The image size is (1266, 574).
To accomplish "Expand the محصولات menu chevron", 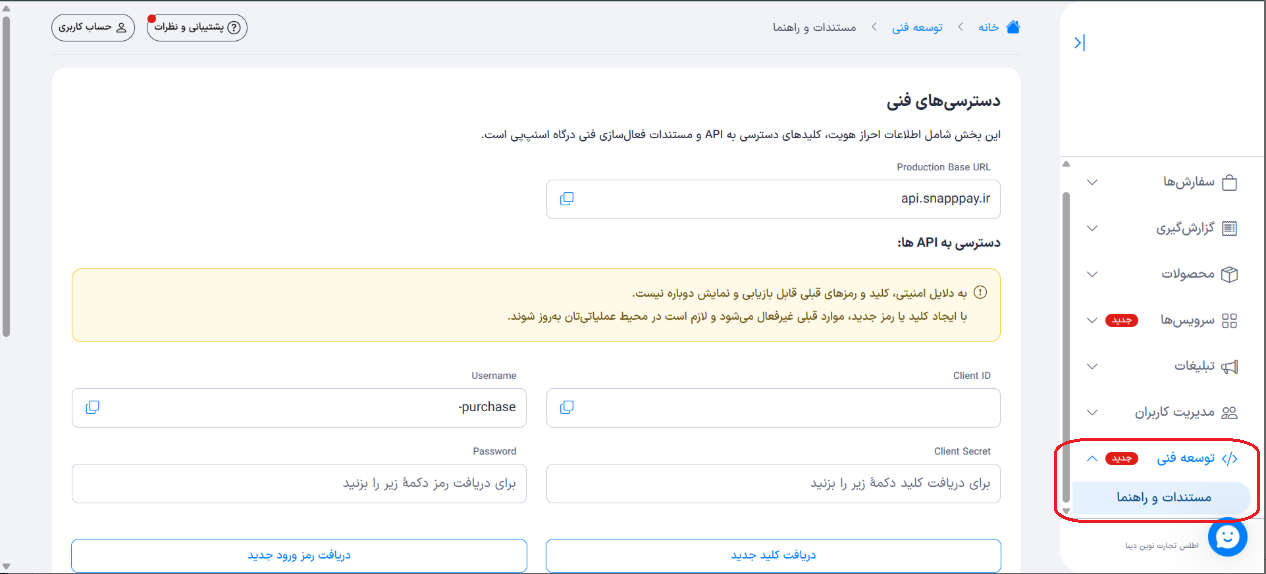I will (x=1092, y=274).
